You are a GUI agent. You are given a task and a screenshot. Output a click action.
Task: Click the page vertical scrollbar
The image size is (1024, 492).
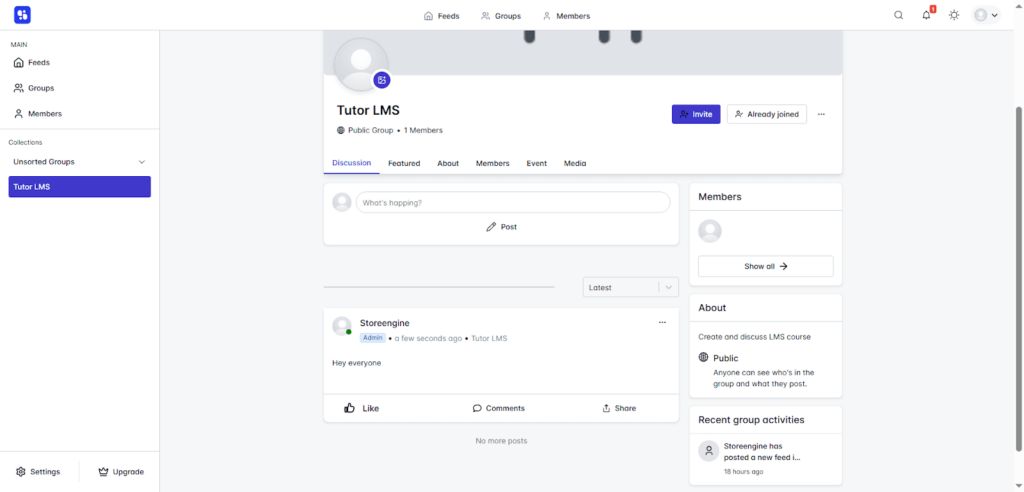tap(1019, 278)
